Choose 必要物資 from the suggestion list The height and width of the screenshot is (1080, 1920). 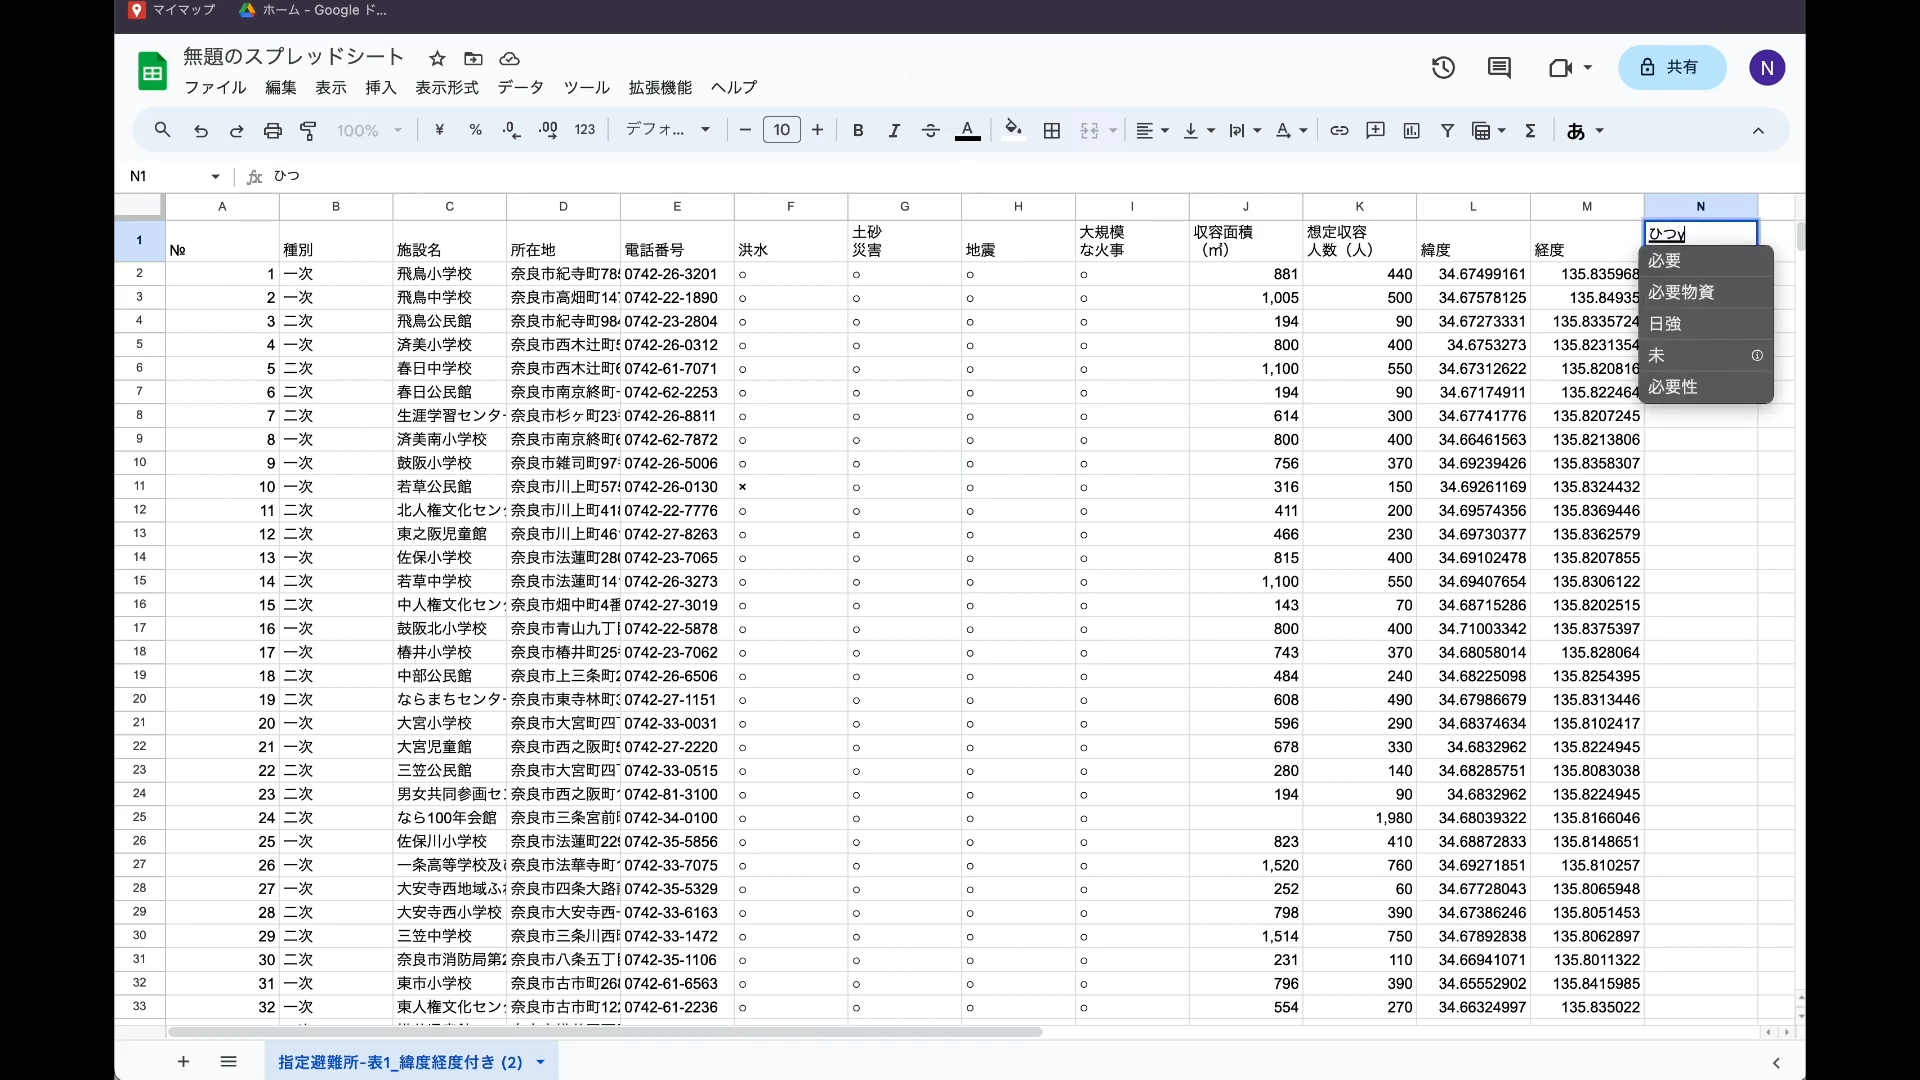click(x=1682, y=292)
